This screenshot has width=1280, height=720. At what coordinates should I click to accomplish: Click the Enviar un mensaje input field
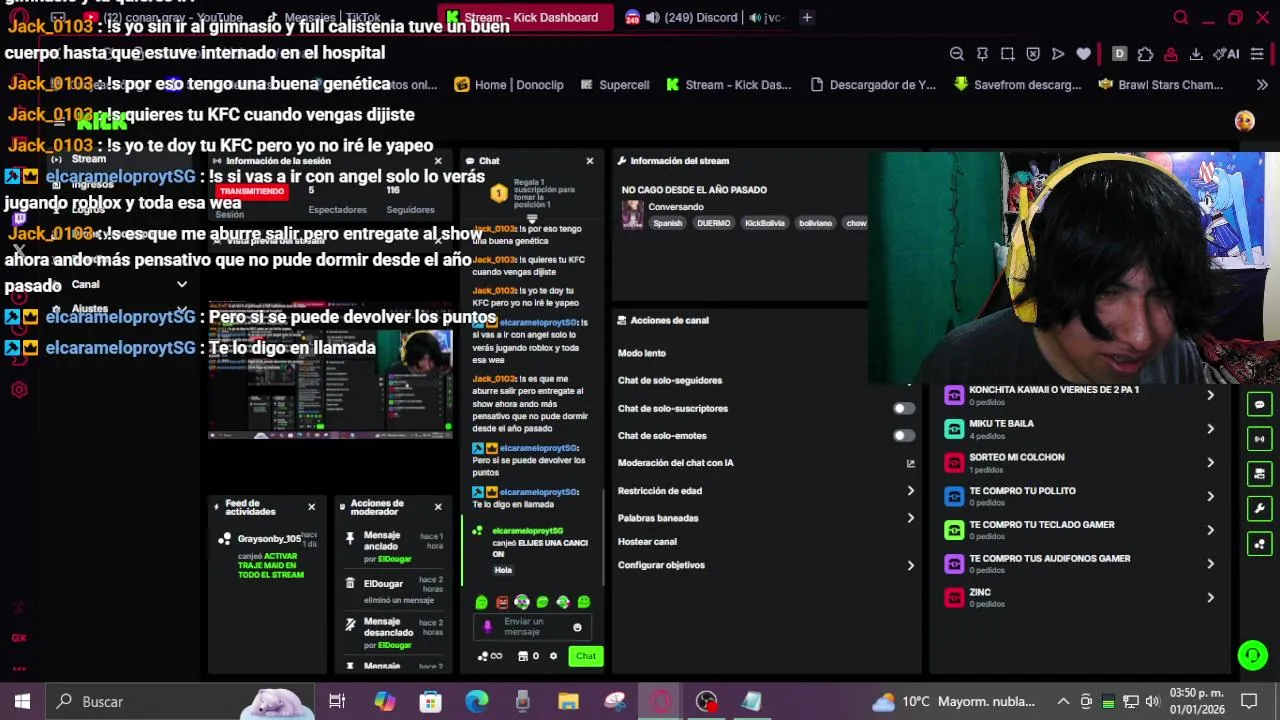530,627
